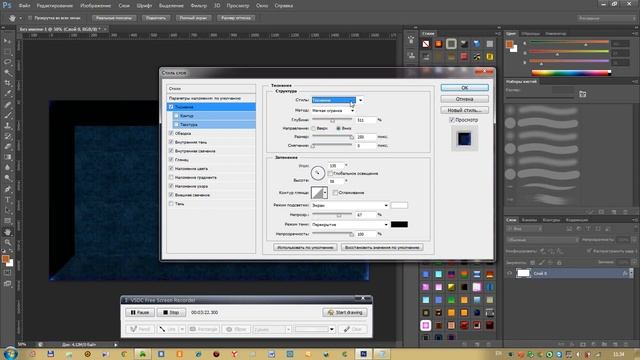The height and width of the screenshot is (360, 640).
Task: Click the Размер size value field
Action: (x=365, y=137)
